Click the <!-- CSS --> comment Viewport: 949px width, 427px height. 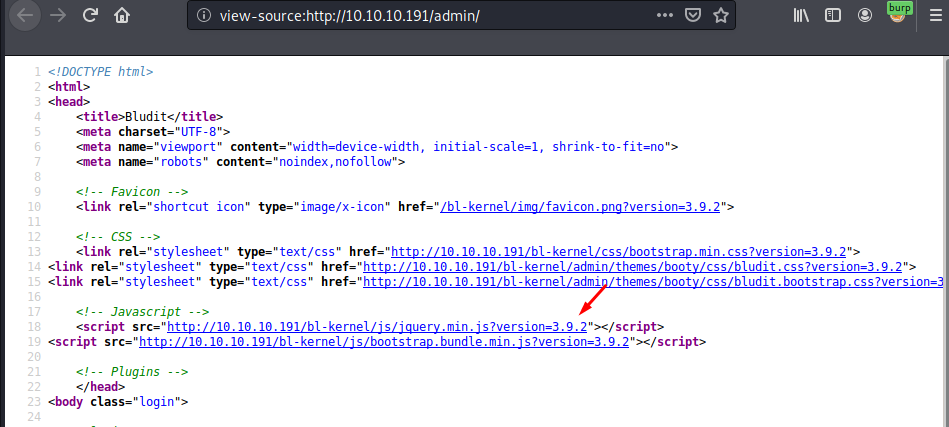pyautogui.click(x=118, y=236)
